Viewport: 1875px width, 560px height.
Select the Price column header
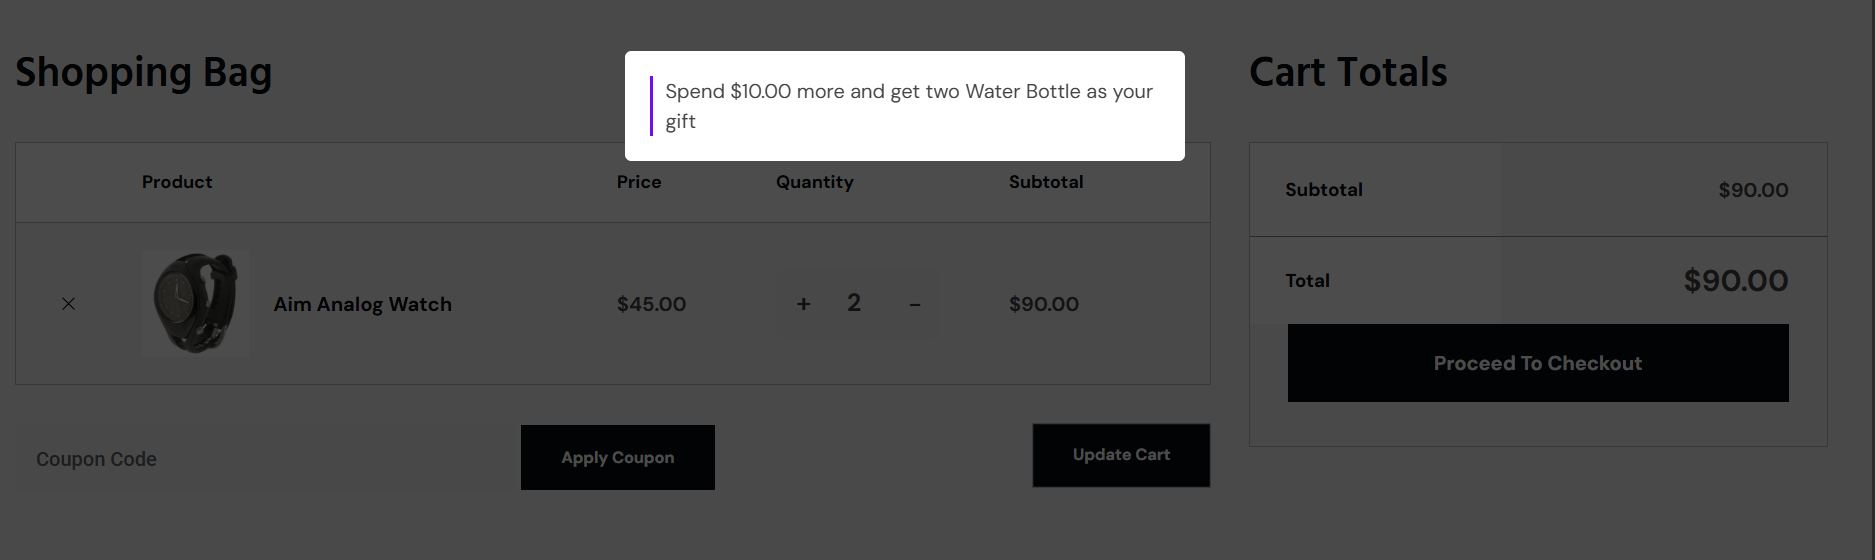point(639,182)
